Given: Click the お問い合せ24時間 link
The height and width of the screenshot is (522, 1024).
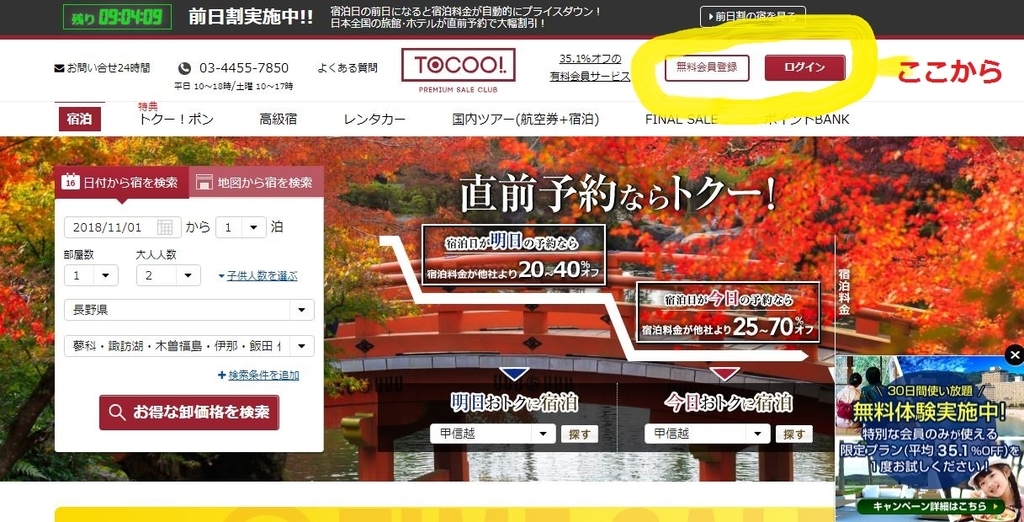Looking at the screenshot, I should coord(107,67).
